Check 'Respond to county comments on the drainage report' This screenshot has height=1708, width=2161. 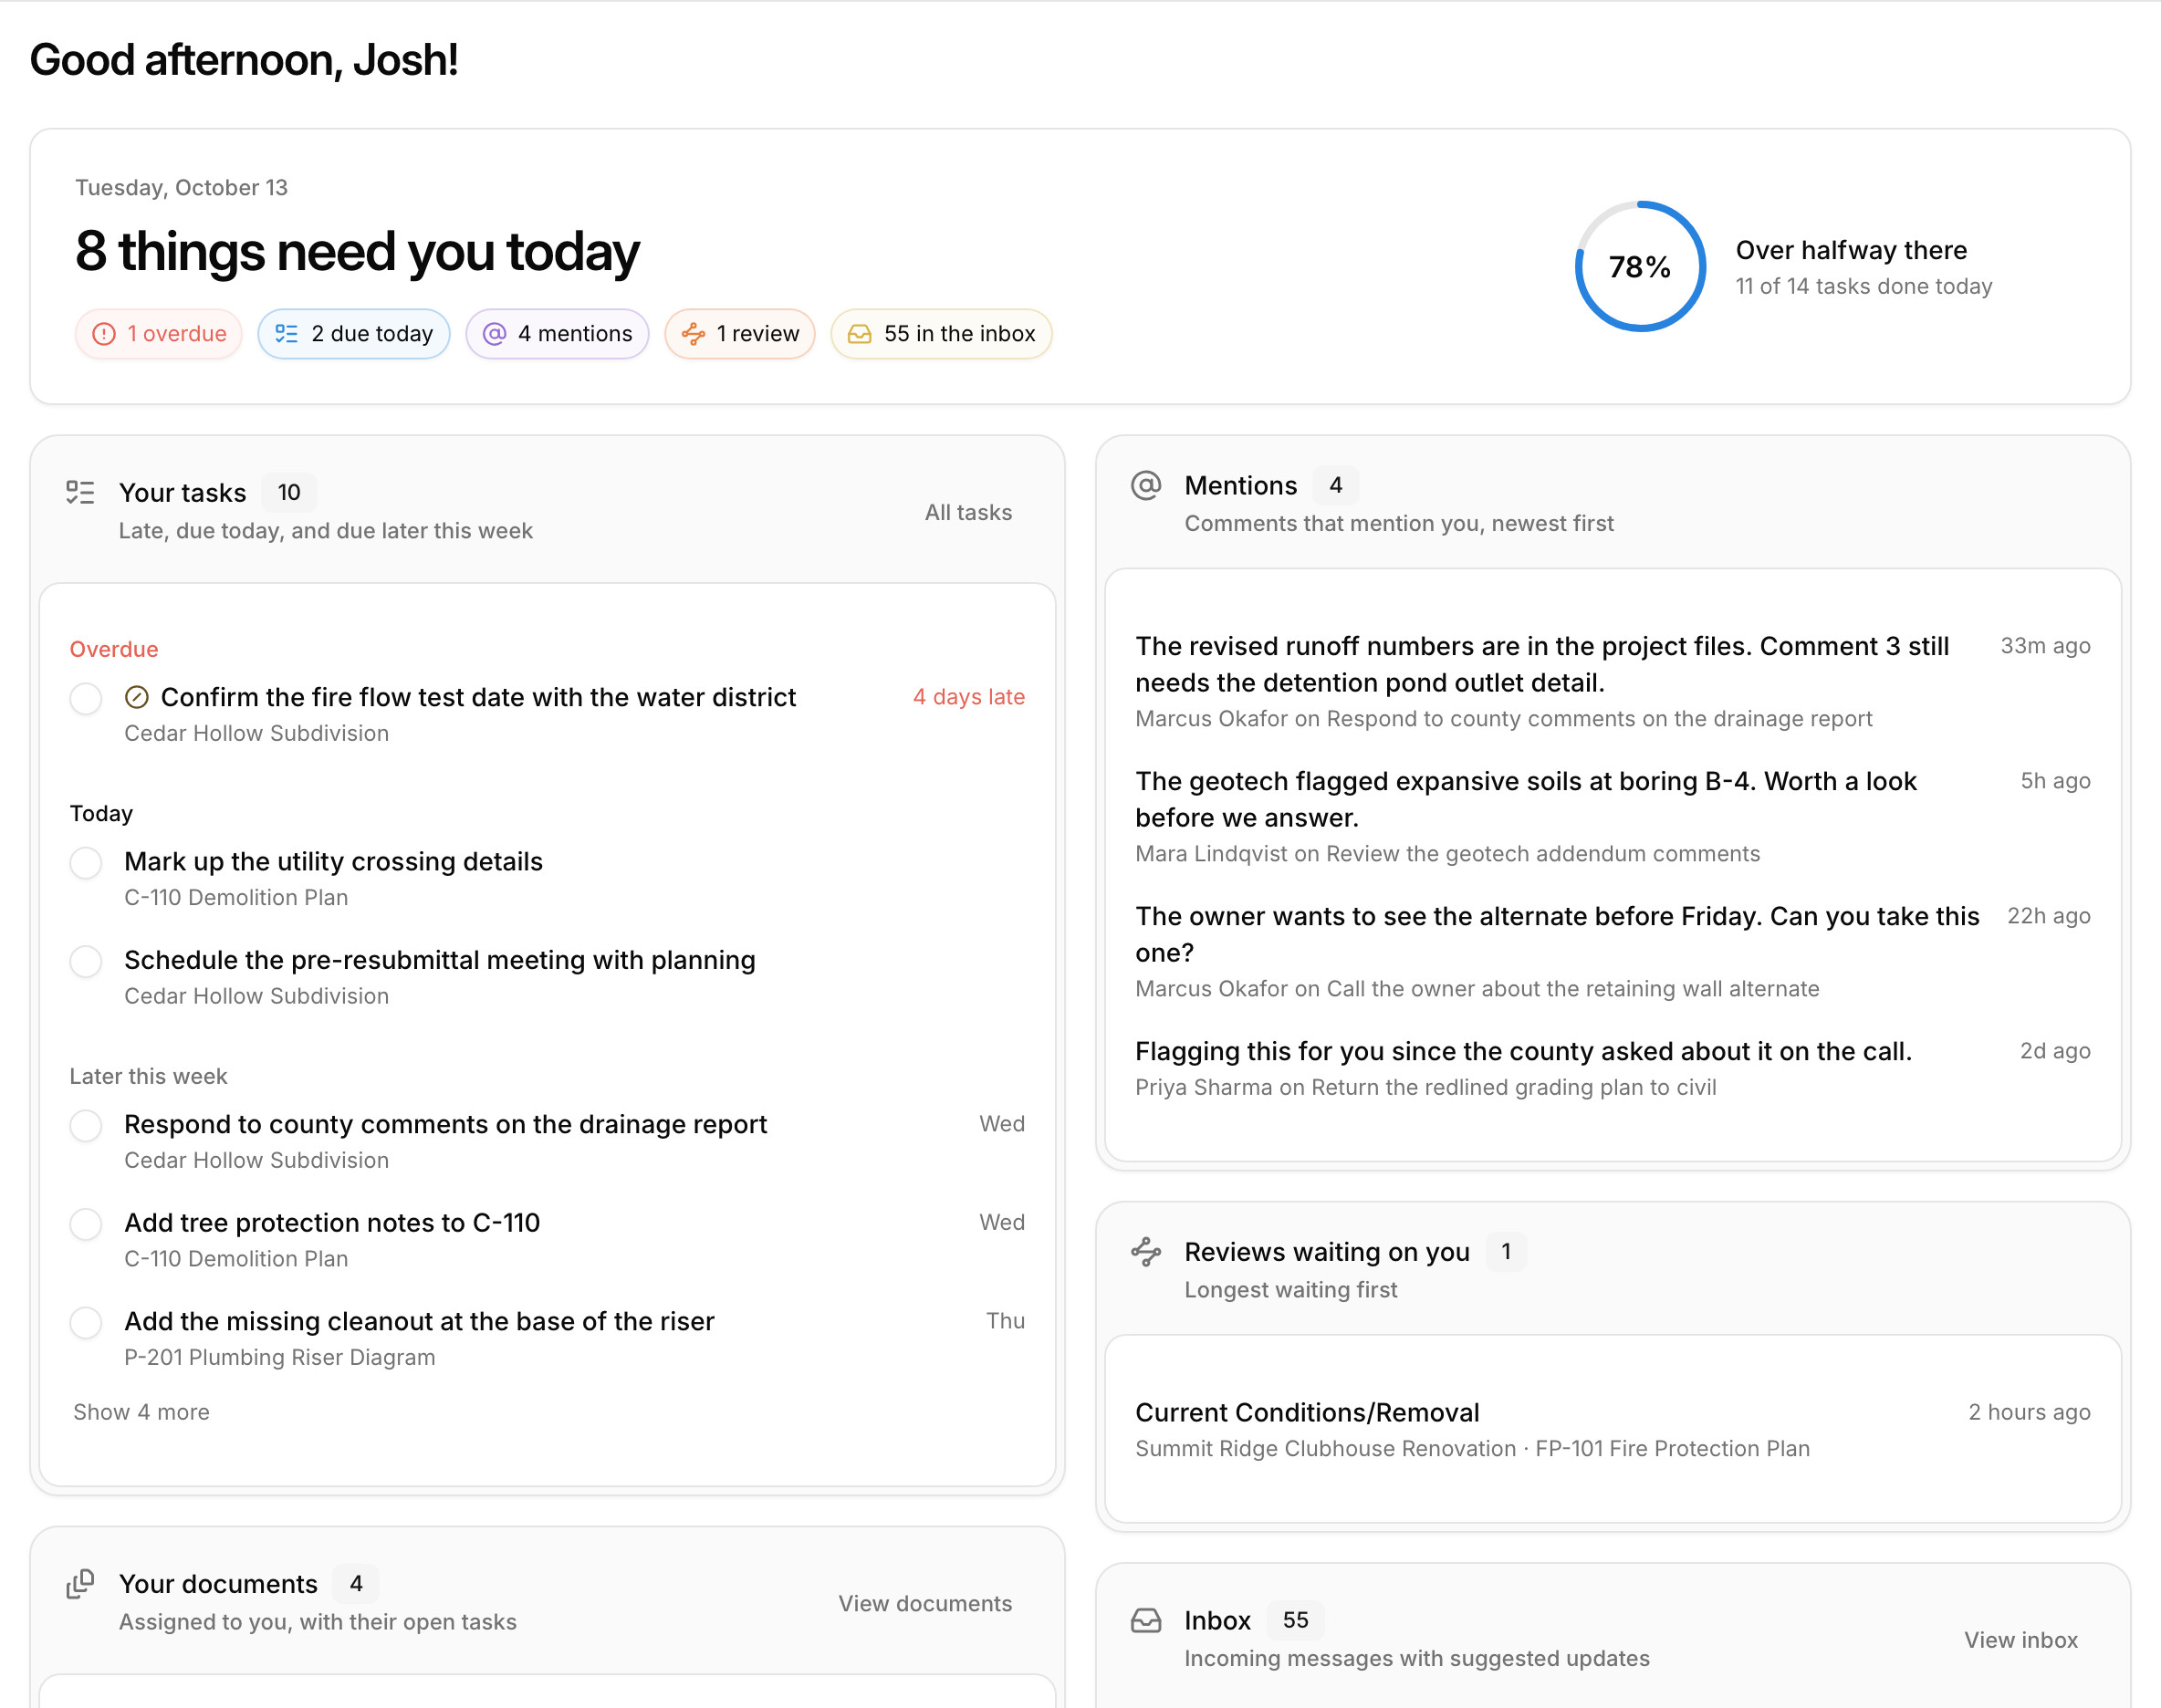coord(86,1125)
